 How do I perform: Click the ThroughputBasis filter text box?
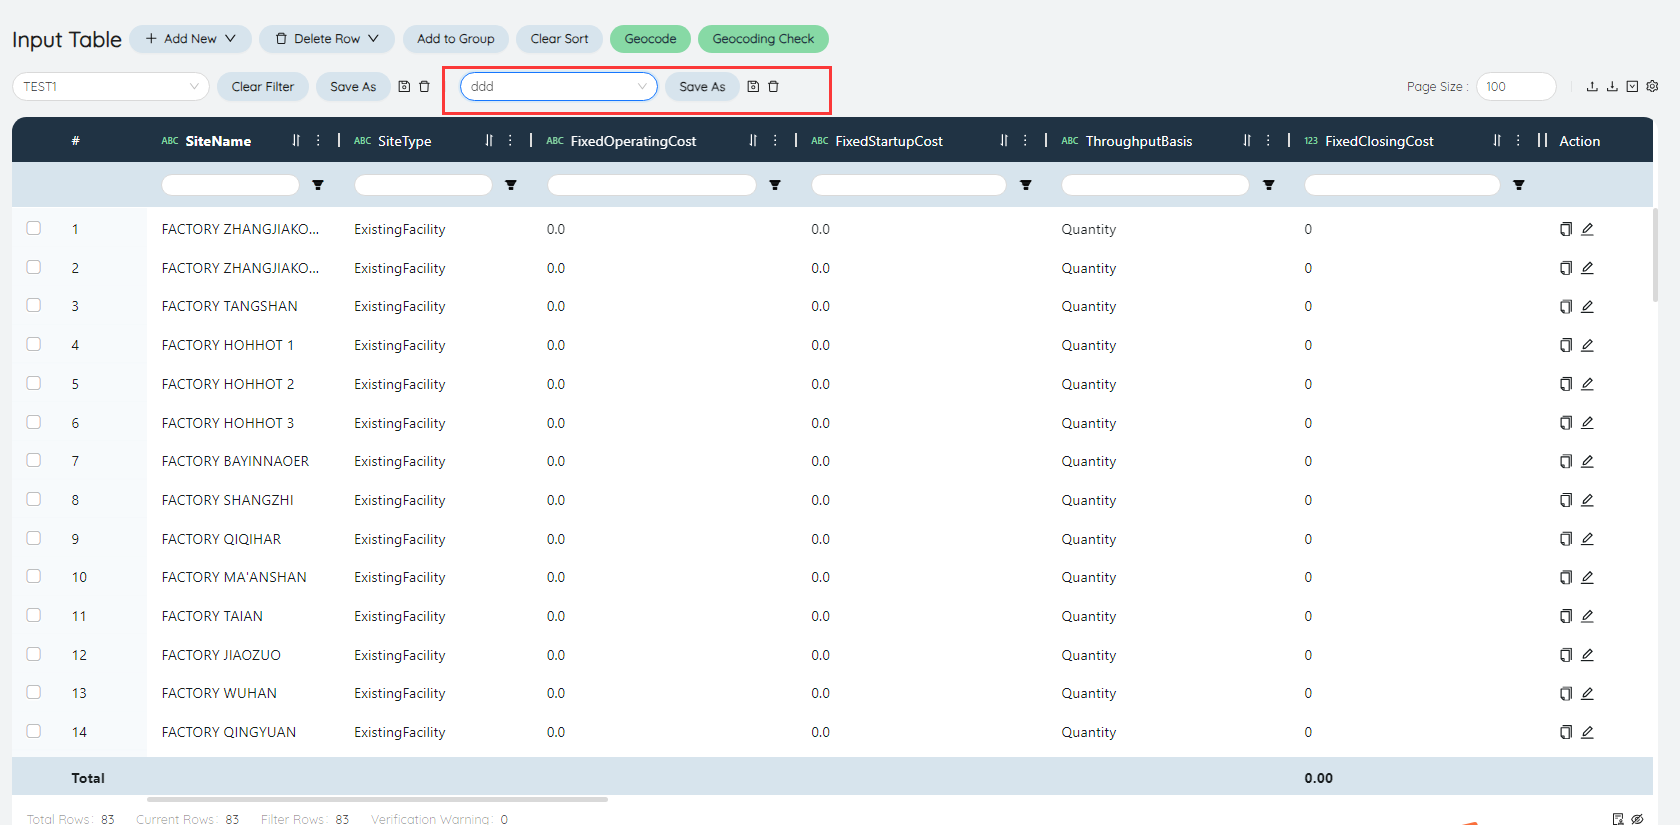pos(1155,185)
